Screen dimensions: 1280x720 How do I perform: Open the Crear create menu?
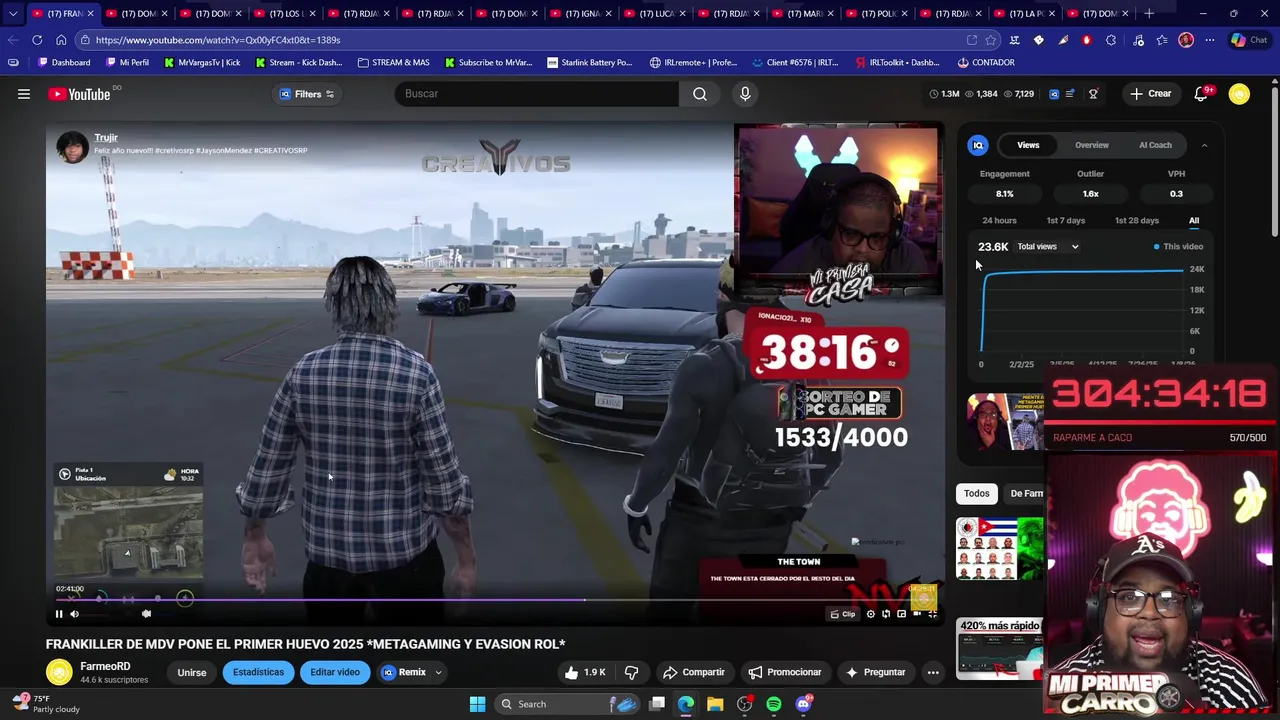tap(1151, 94)
